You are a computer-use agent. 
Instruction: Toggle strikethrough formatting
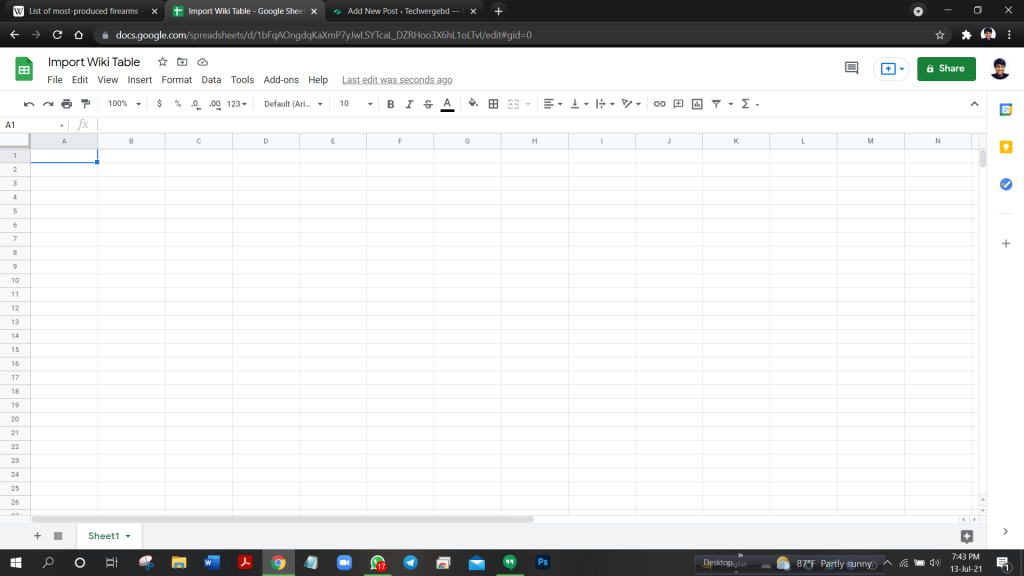click(428, 104)
